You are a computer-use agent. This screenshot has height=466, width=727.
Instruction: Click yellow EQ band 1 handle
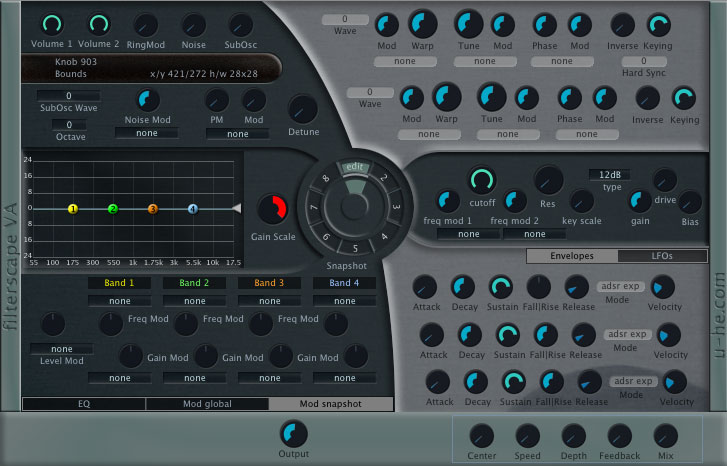pos(73,209)
